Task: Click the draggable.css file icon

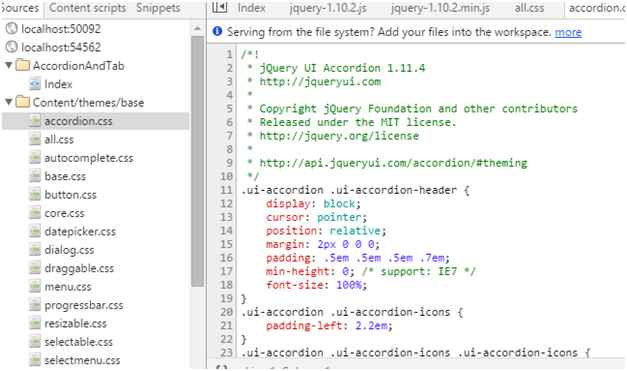Action: pos(35,268)
